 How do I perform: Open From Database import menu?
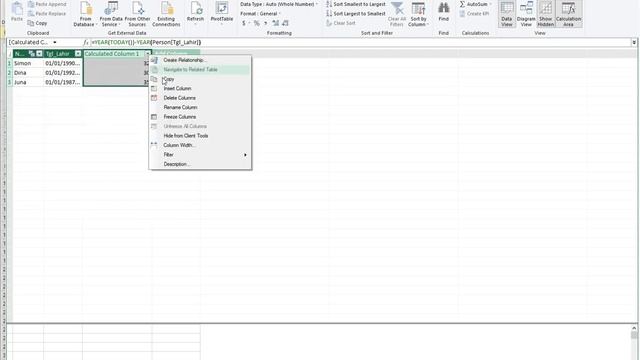85,14
